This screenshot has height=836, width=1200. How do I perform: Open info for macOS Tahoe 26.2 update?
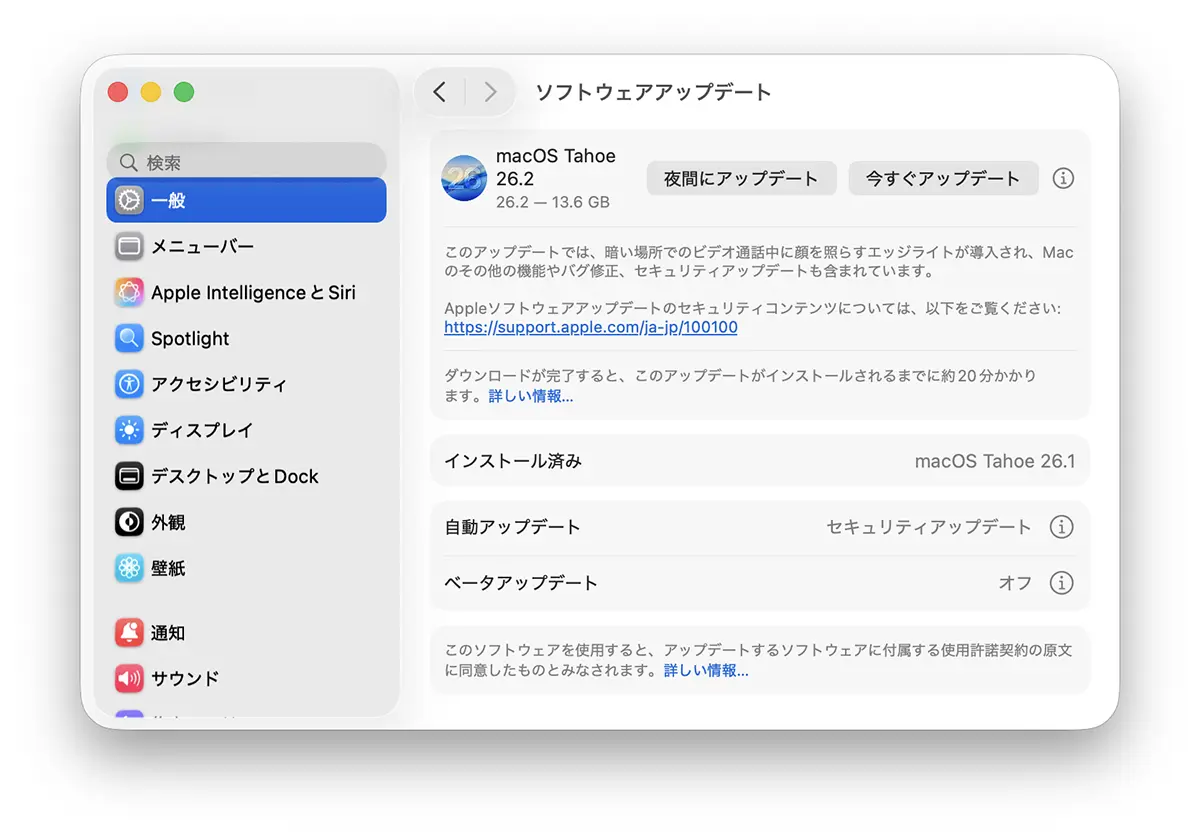1063,178
